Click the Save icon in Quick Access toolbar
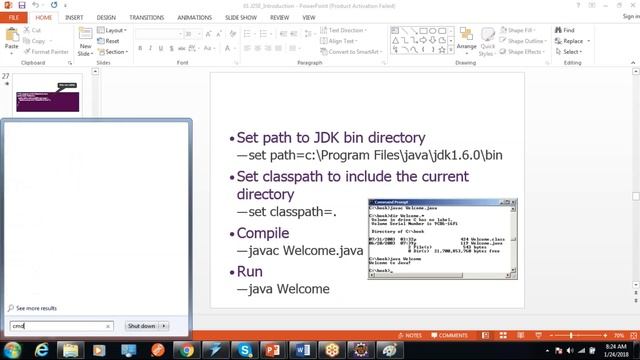 coord(22,5)
